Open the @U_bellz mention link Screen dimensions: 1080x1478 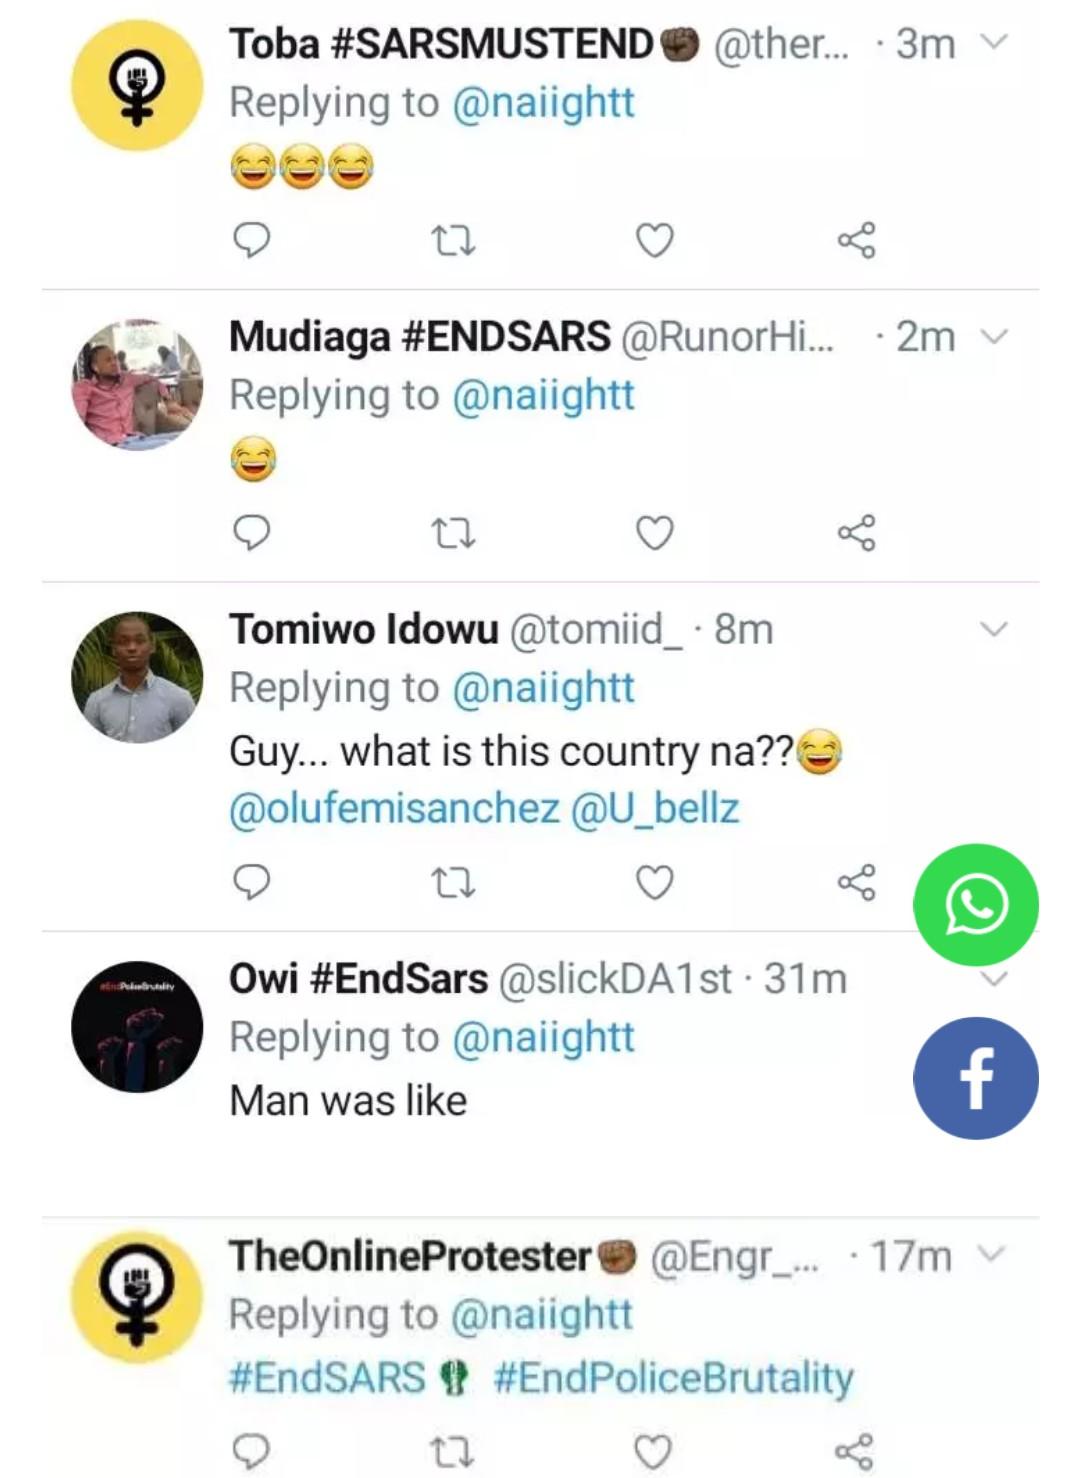click(x=655, y=808)
